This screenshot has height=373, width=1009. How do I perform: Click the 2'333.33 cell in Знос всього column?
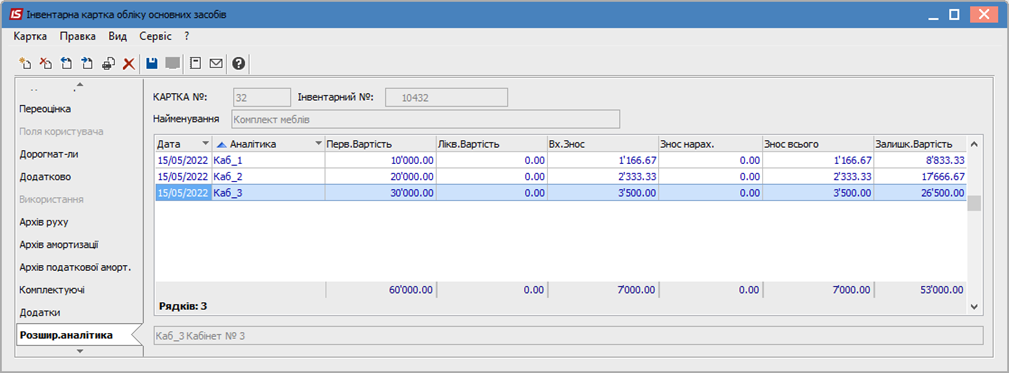coord(818,176)
